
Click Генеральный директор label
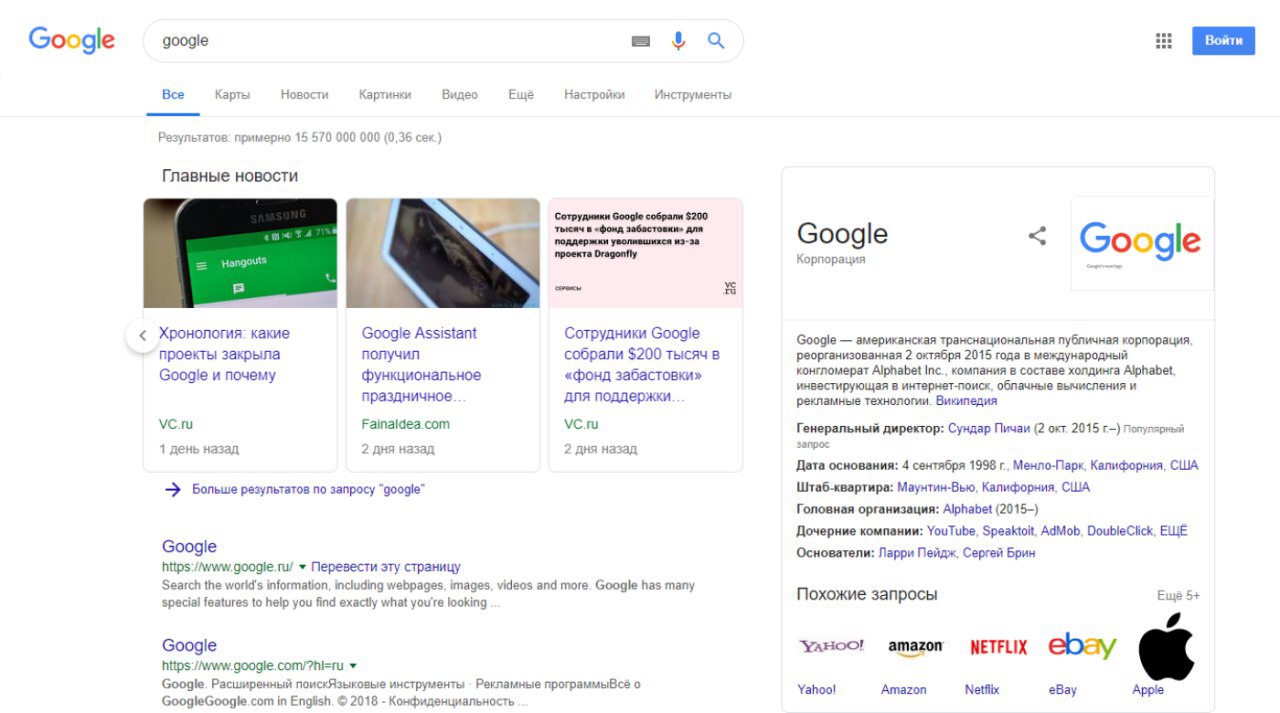click(870, 428)
